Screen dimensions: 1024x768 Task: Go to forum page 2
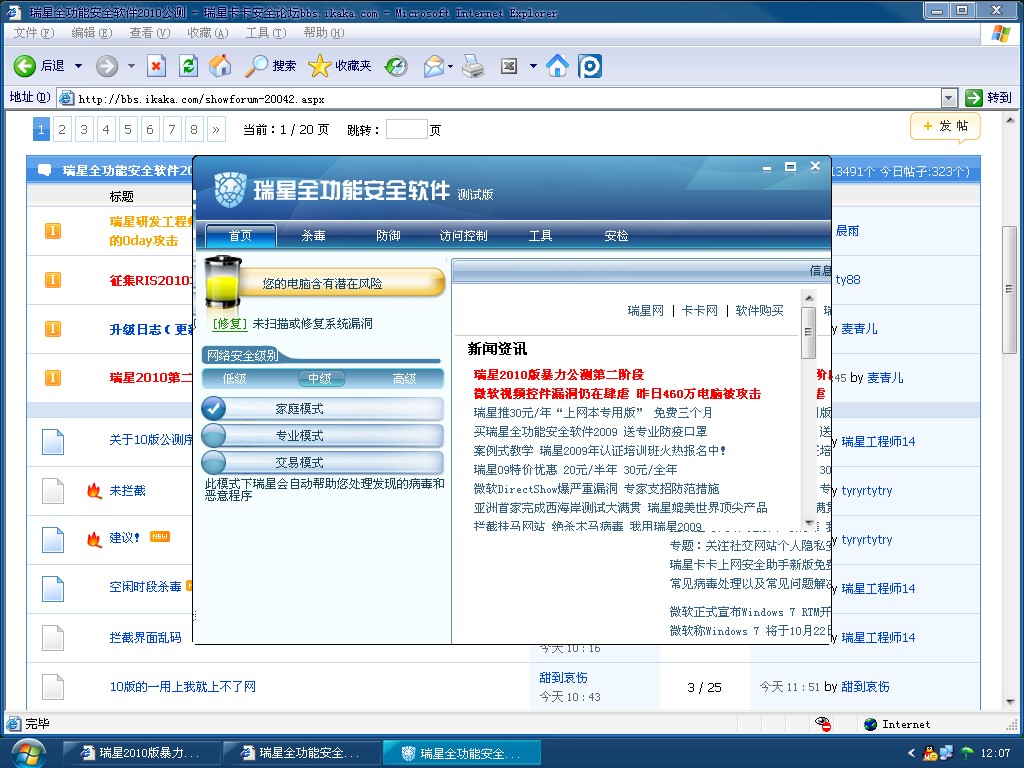62,129
